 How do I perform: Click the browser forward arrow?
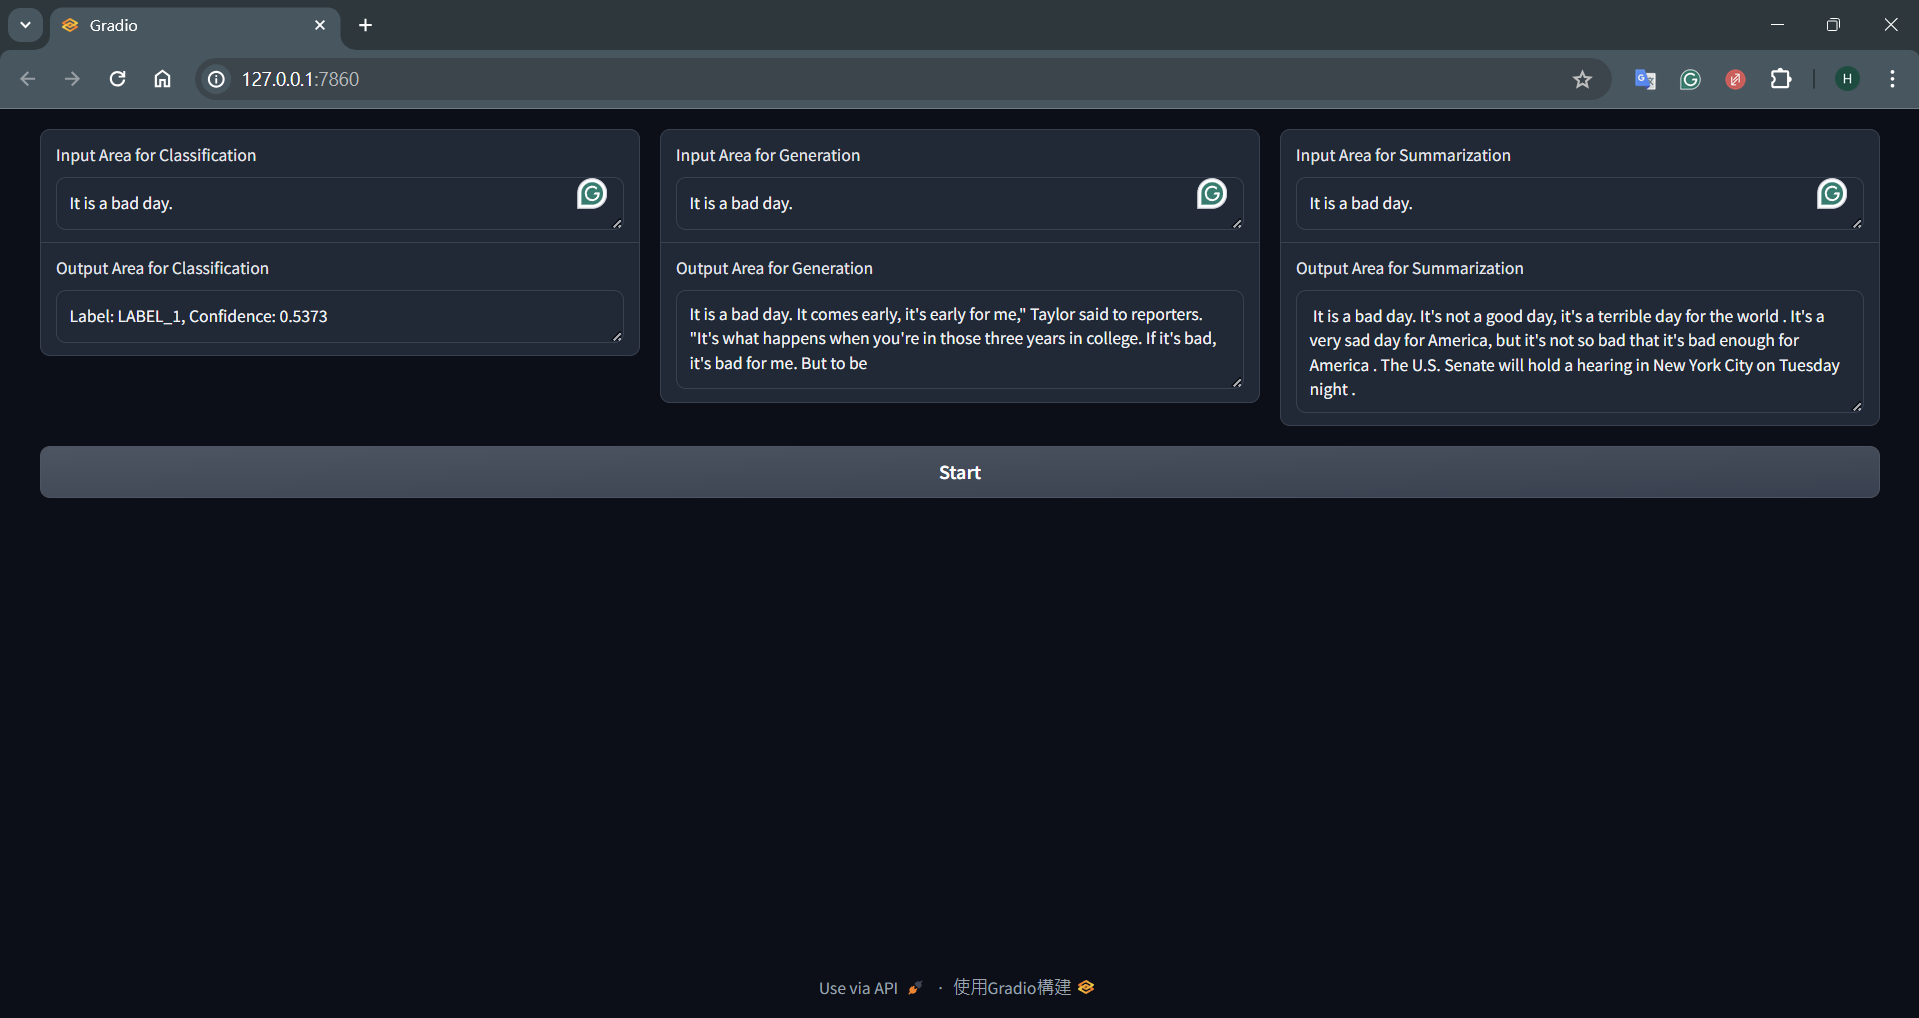[72, 79]
